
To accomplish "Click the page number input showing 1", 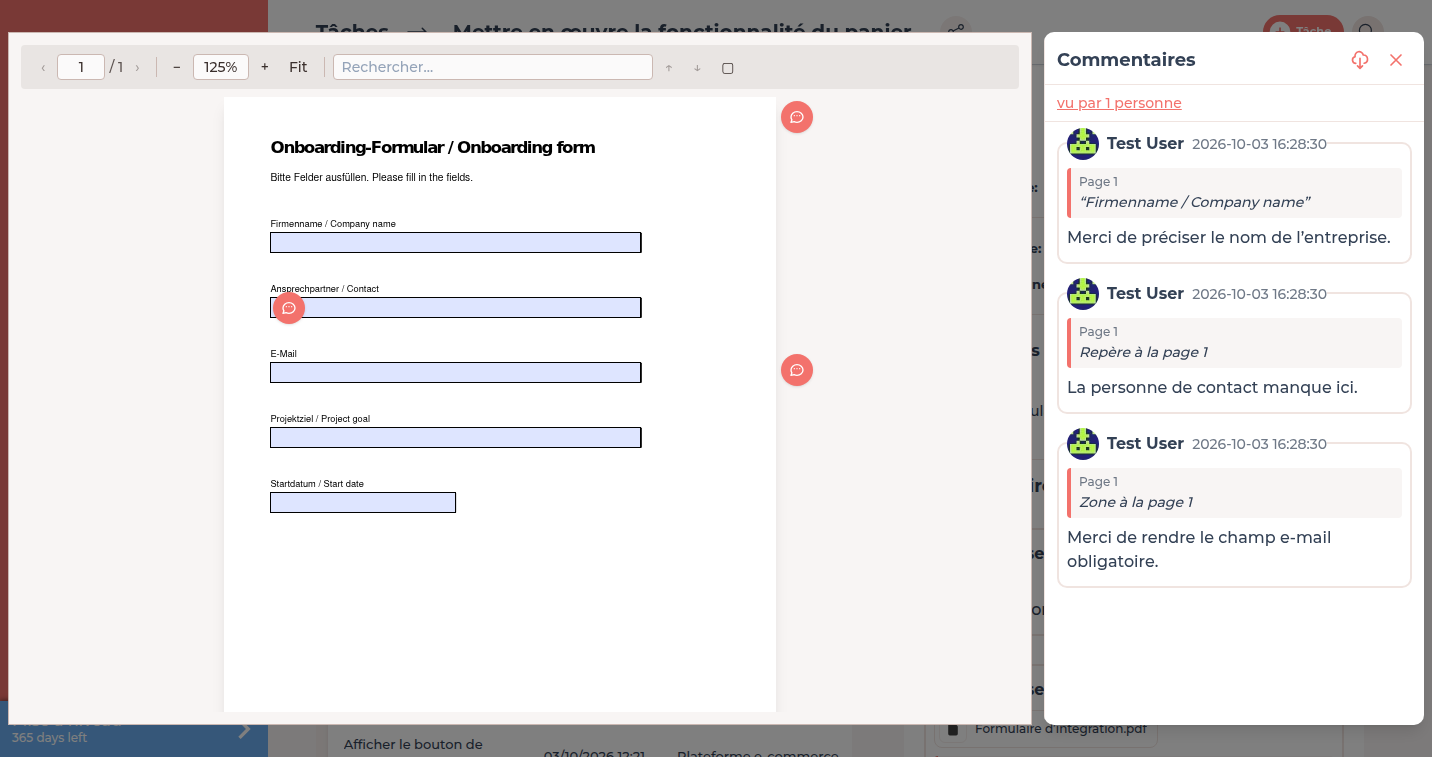I will pos(81,67).
